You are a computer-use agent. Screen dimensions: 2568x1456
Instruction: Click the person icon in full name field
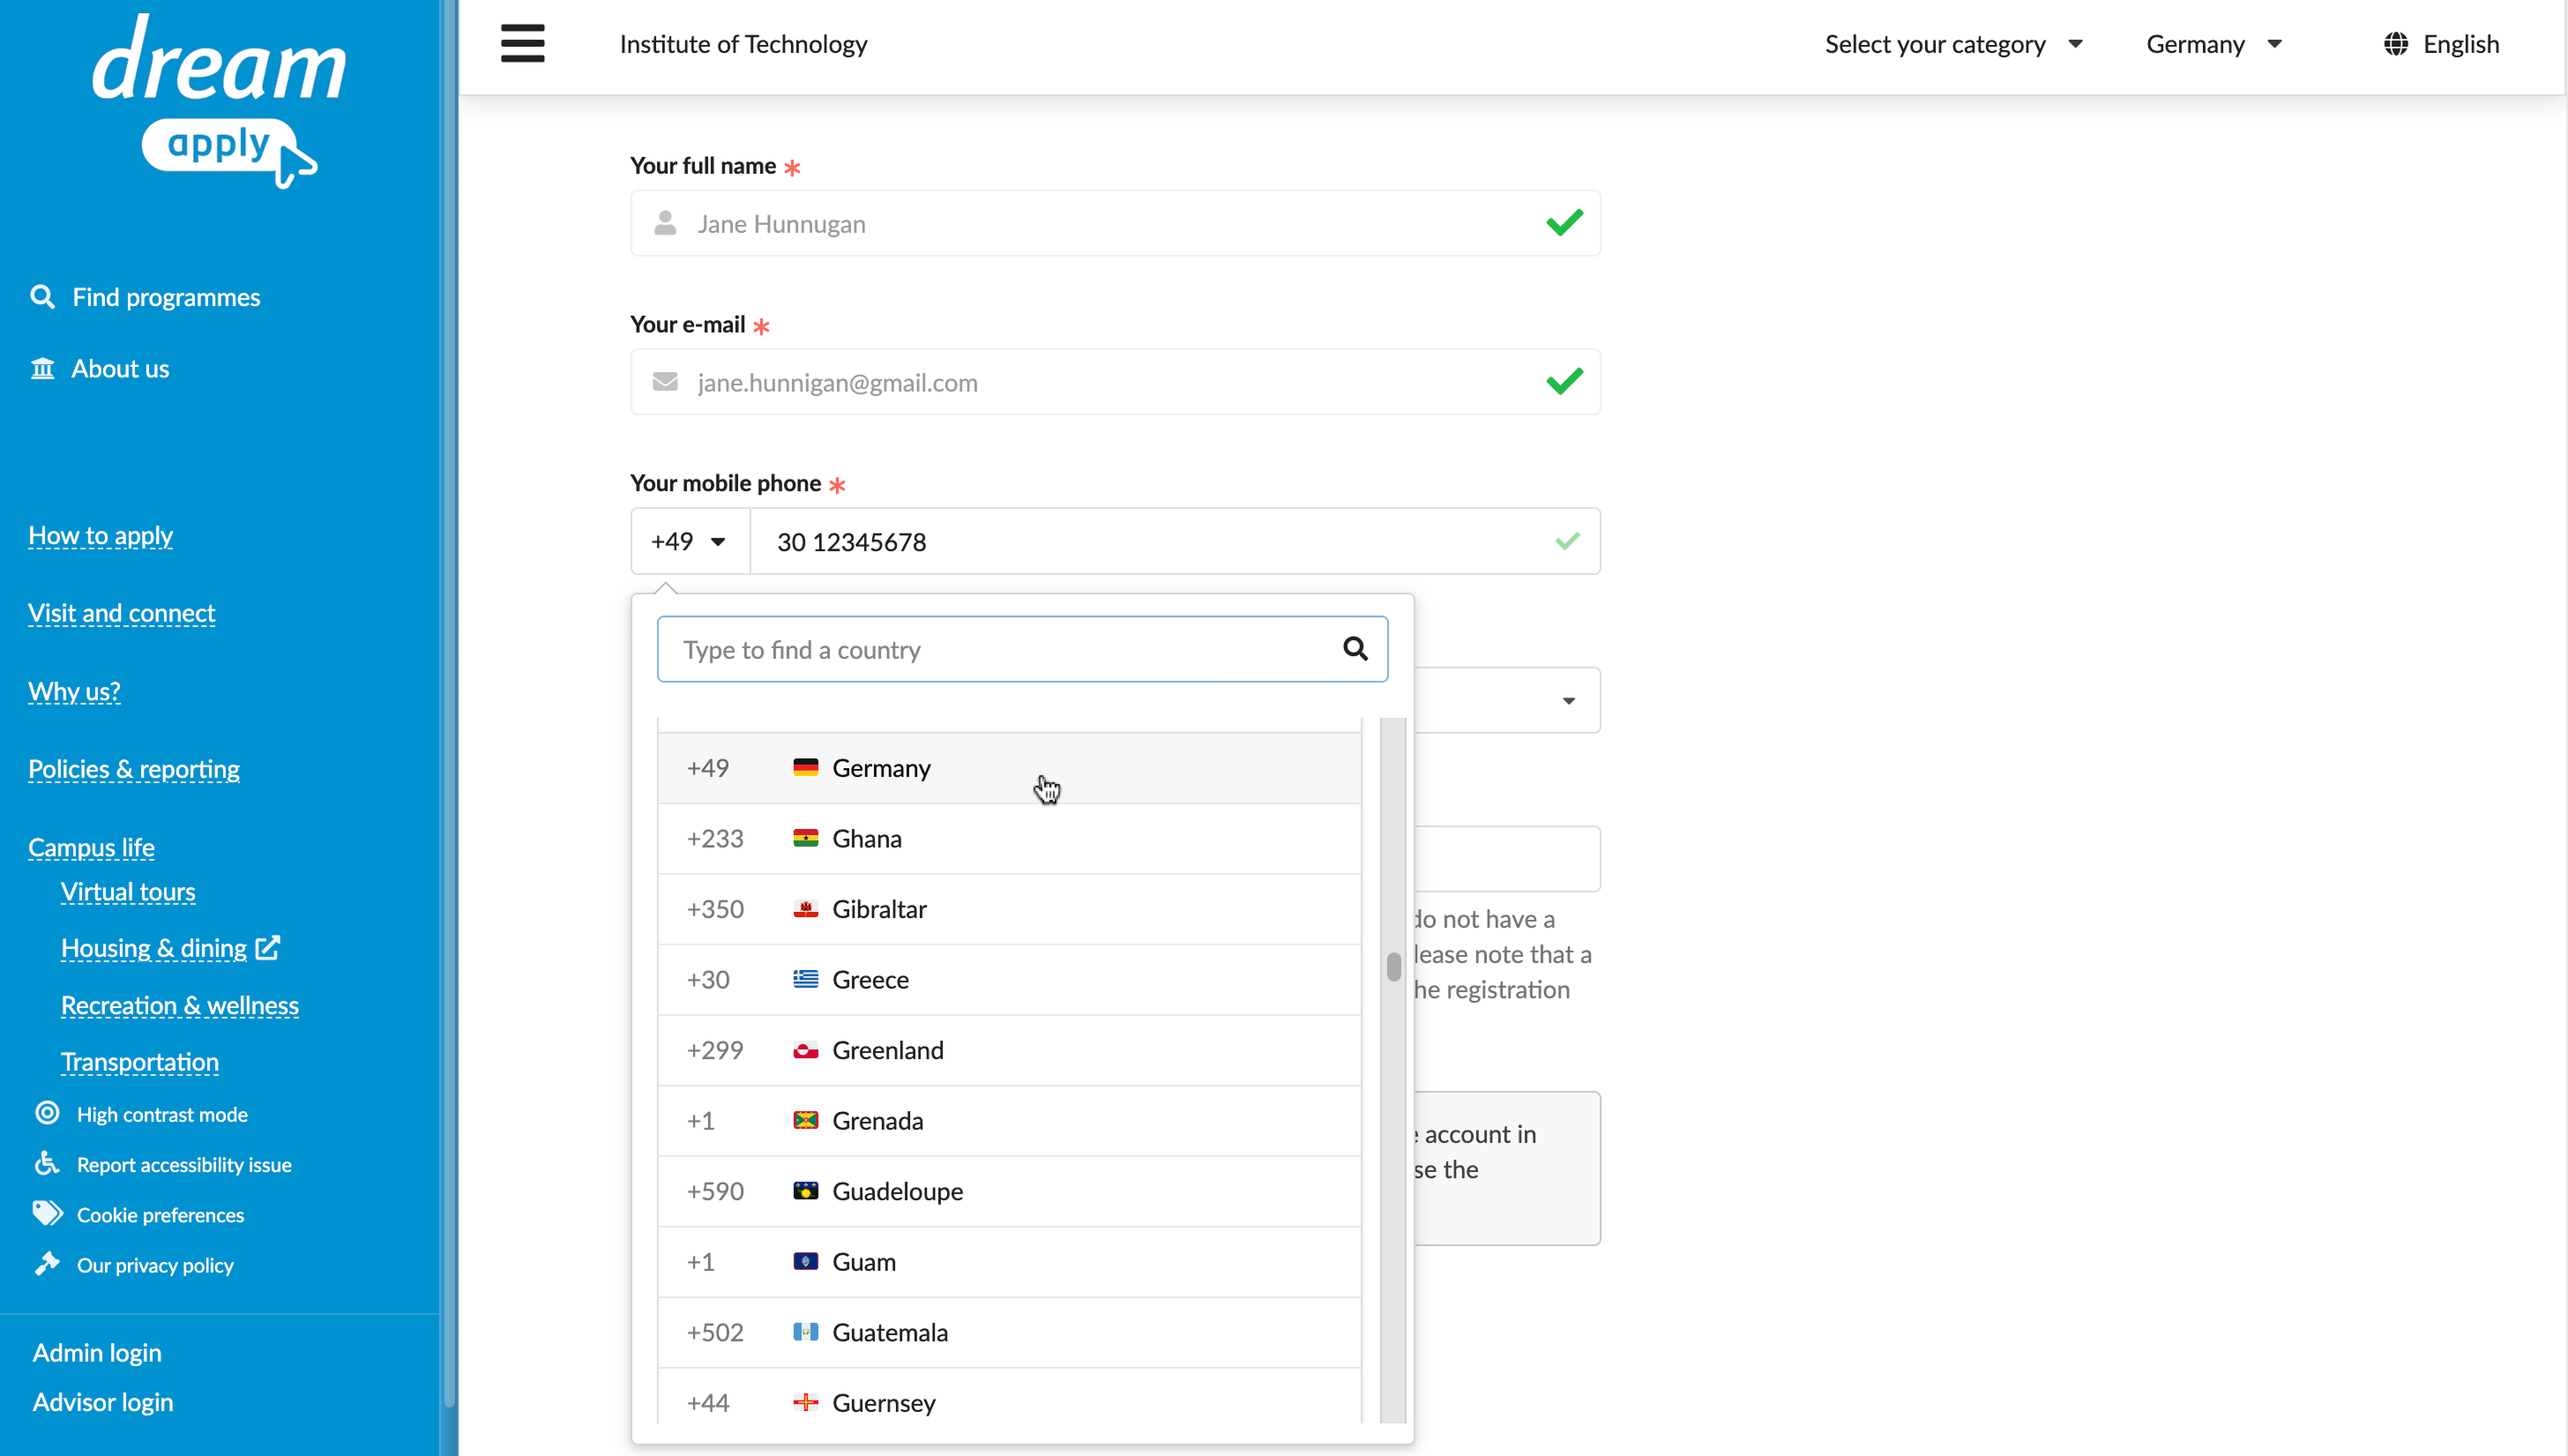[665, 223]
